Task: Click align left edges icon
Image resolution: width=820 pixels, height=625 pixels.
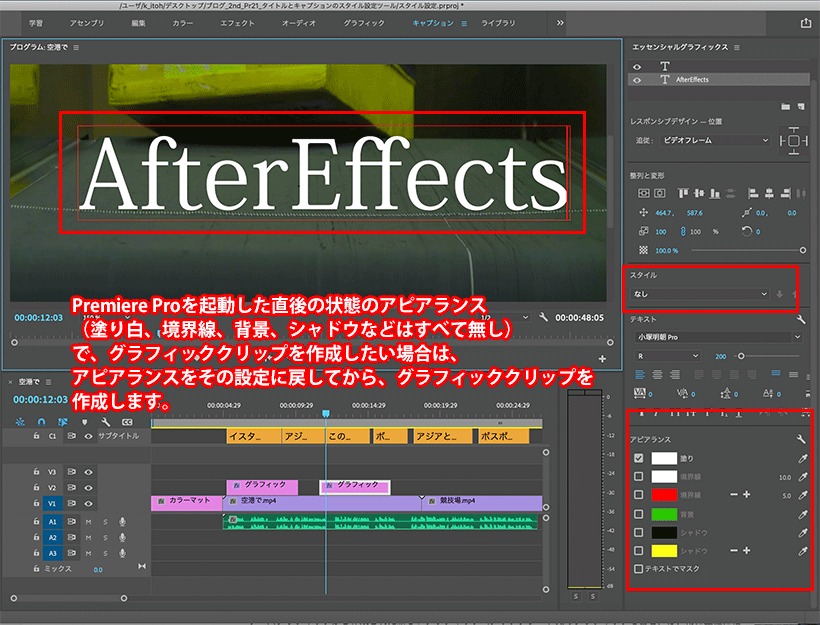Action: pos(753,194)
